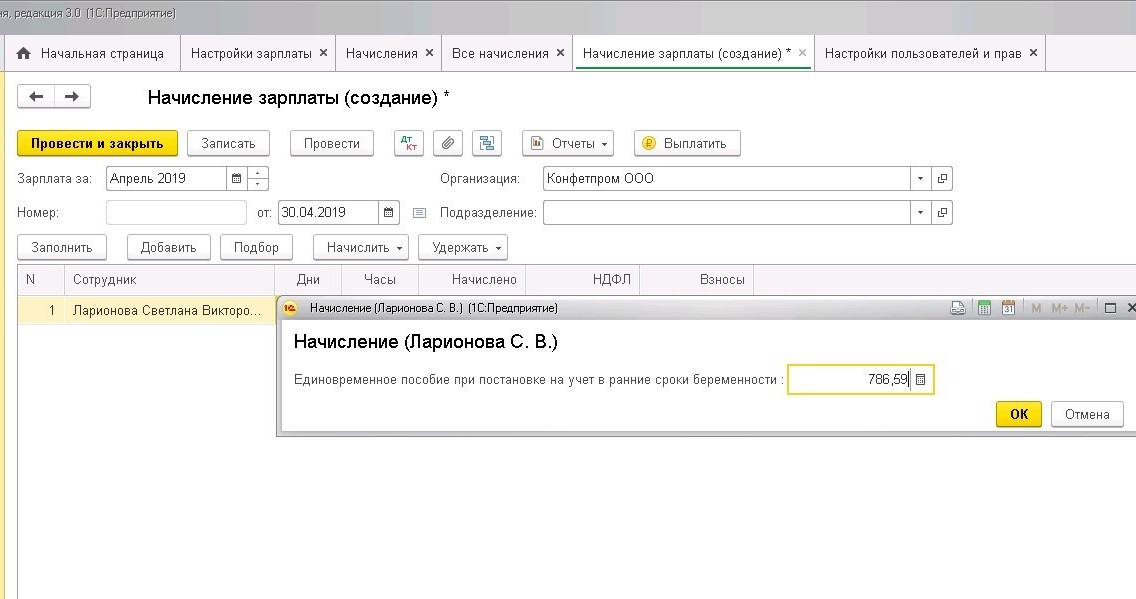Open calendar picker for Зарплата за field
This screenshot has width=1136, height=599.
pyautogui.click(x=237, y=179)
